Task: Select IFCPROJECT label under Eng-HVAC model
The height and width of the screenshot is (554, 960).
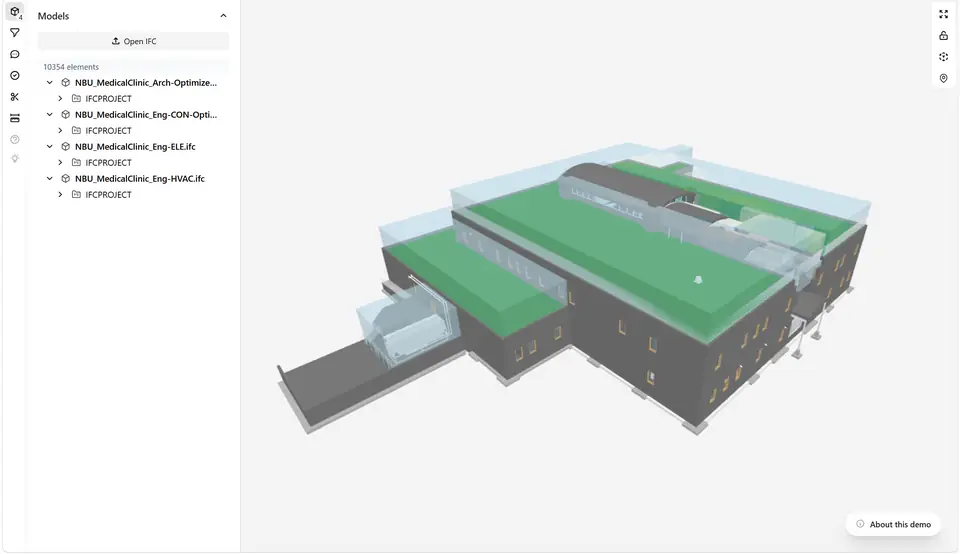Action: point(108,195)
